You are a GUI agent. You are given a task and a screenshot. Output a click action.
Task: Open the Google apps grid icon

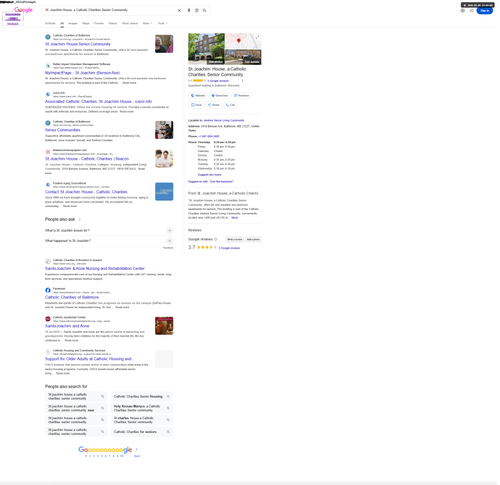click(471, 11)
